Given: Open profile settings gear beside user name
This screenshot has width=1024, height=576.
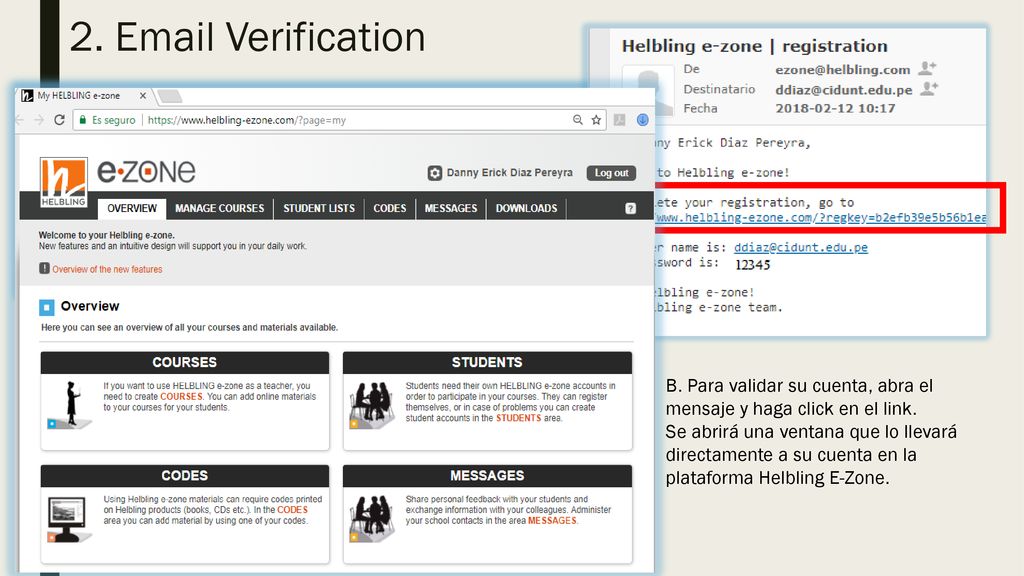Looking at the screenshot, I should point(435,173).
